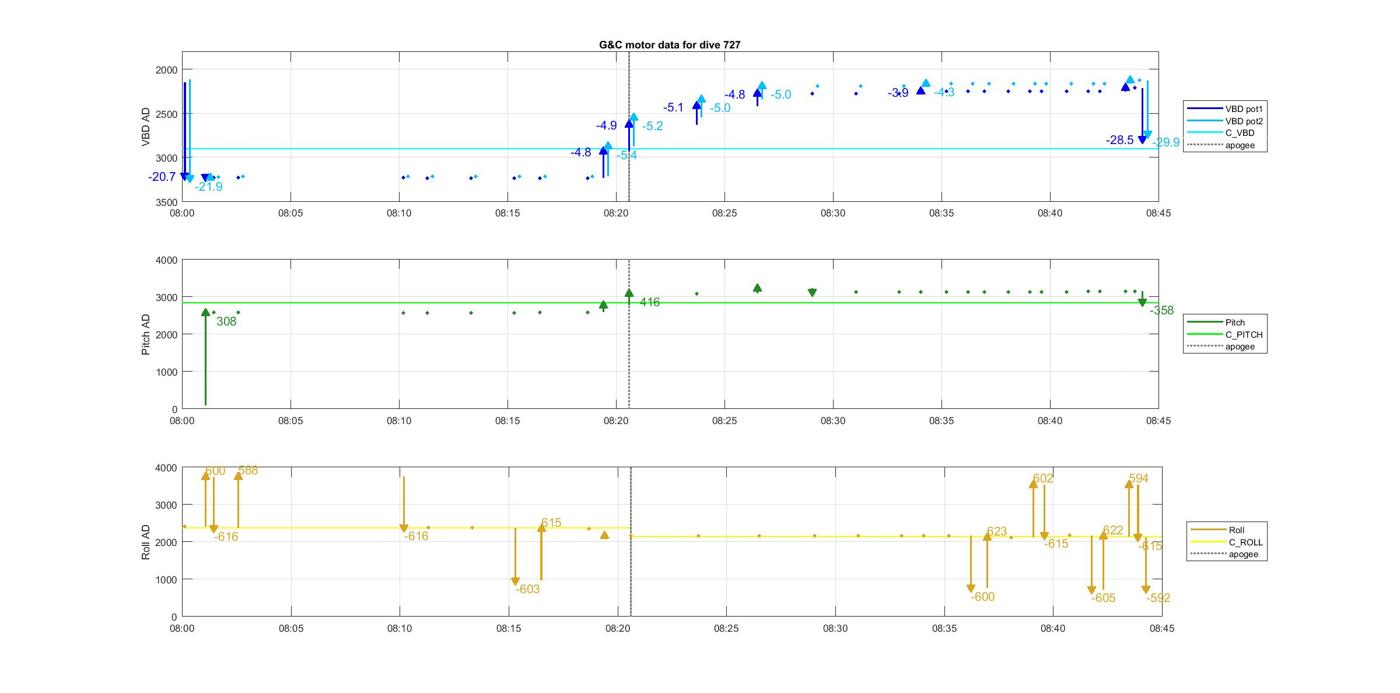Click the '1000' tick on Pitch axis

coord(166,372)
